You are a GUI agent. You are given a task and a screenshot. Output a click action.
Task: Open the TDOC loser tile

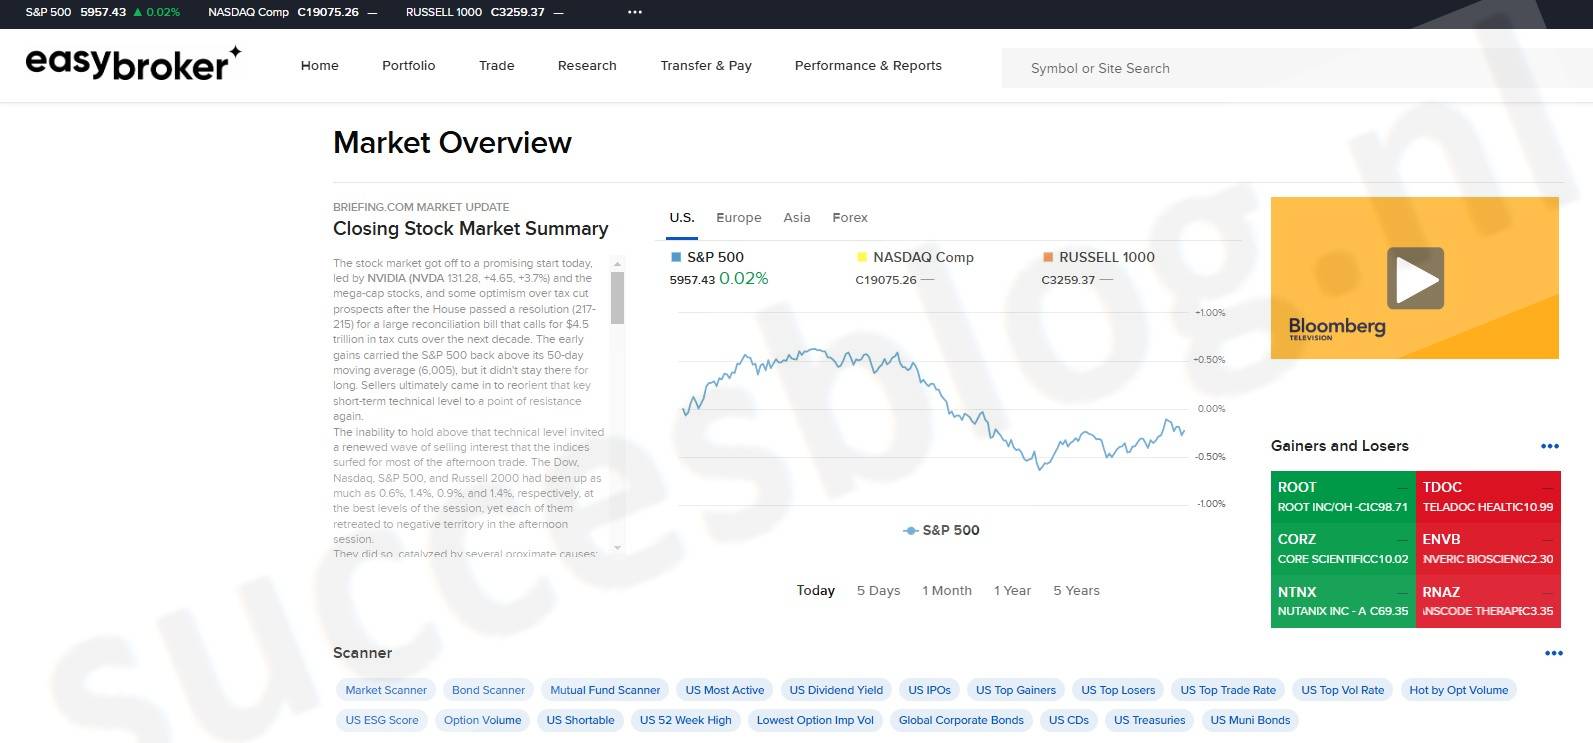(1487, 497)
